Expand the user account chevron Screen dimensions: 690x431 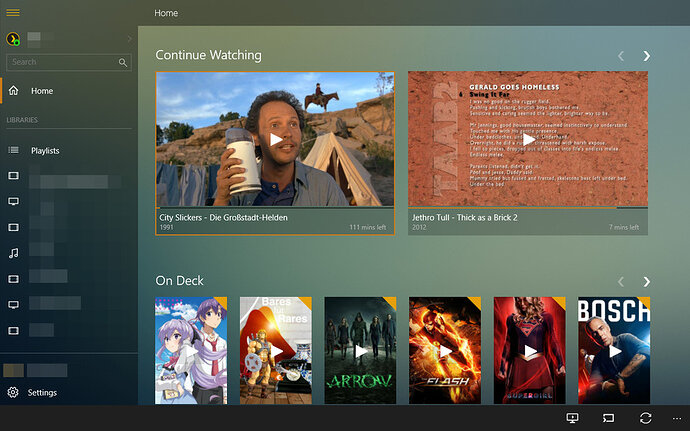tap(129, 39)
